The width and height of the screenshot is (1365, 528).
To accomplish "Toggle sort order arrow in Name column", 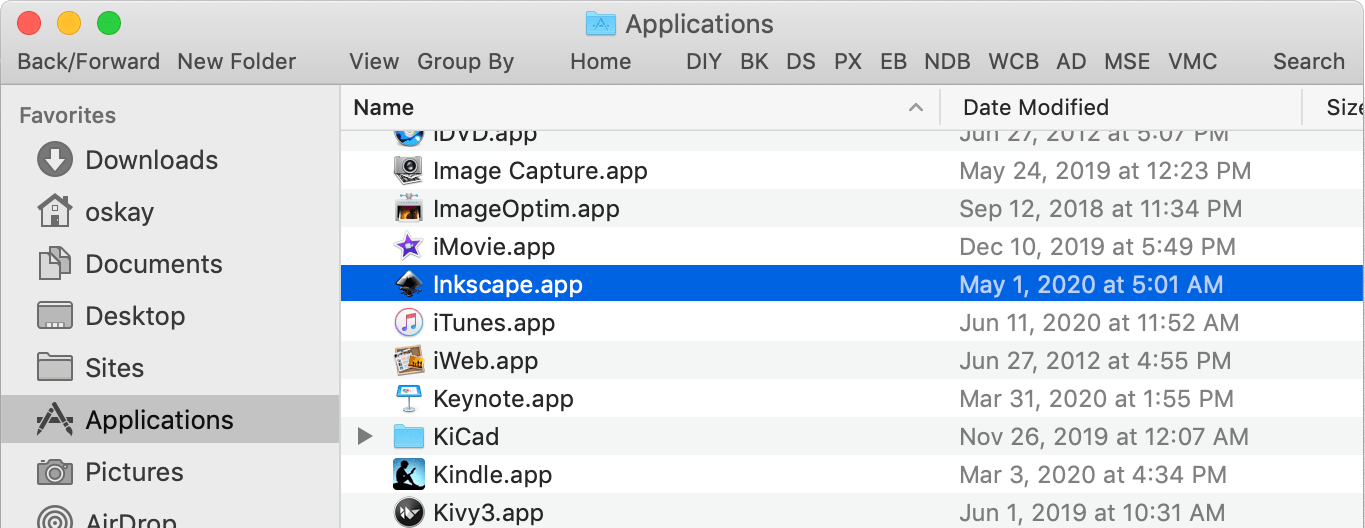I will click(x=915, y=107).
